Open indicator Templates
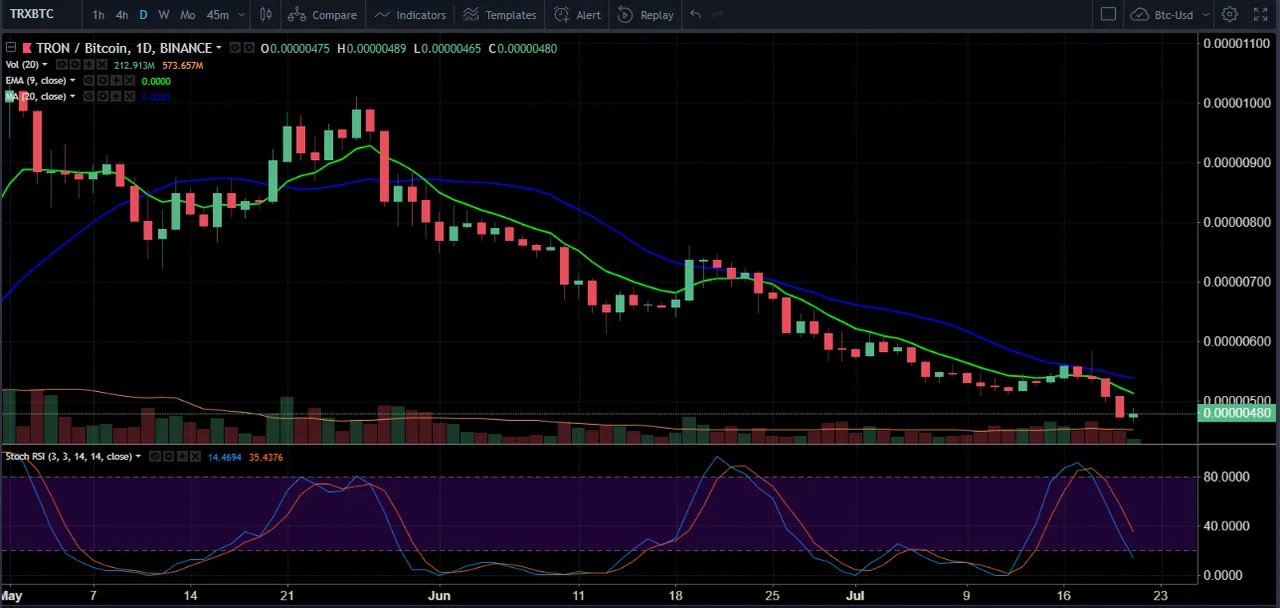Image resolution: width=1280 pixels, height=608 pixels. (500, 14)
